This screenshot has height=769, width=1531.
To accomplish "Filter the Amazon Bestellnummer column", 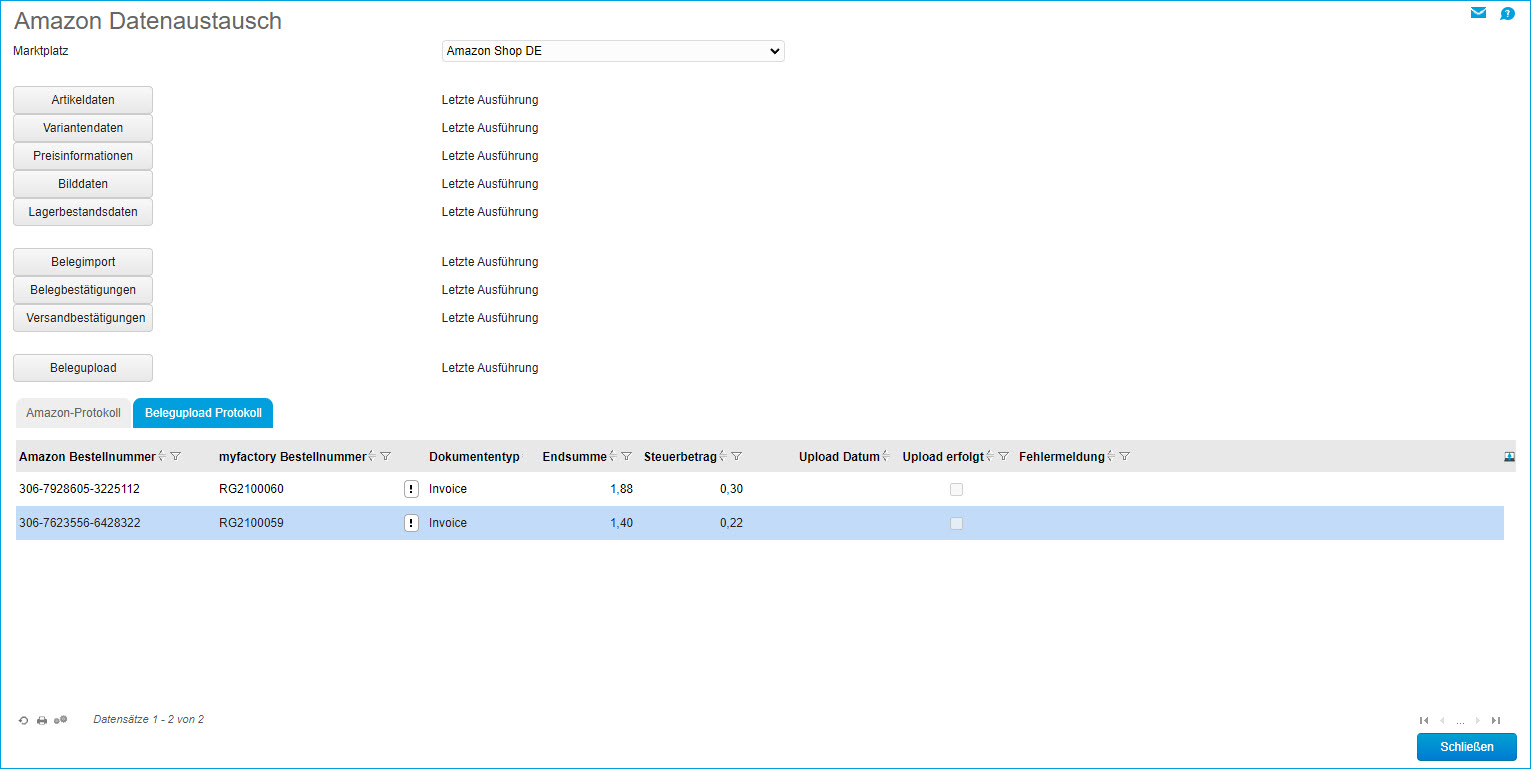I will tap(176, 456).
